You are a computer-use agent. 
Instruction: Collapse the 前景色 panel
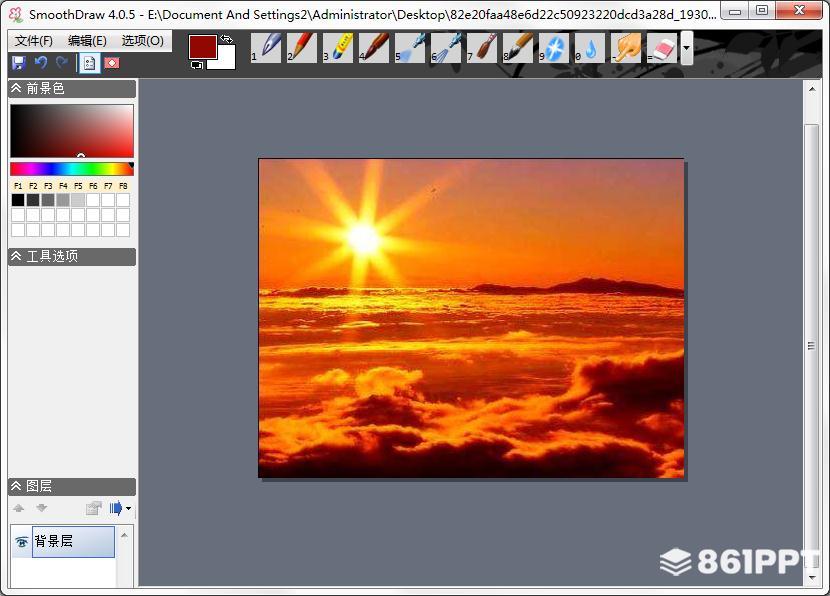coord(17,88)
